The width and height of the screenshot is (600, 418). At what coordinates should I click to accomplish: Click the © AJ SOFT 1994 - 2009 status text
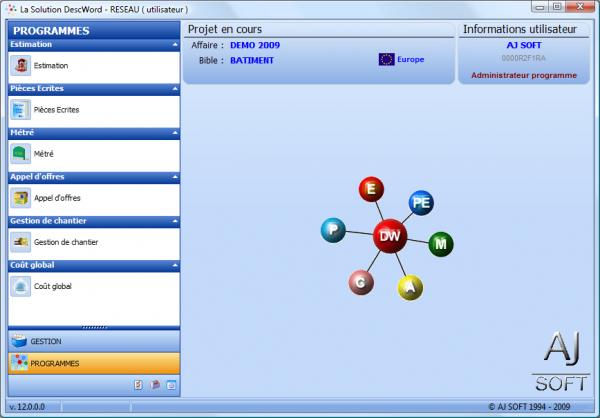[529, 407]
